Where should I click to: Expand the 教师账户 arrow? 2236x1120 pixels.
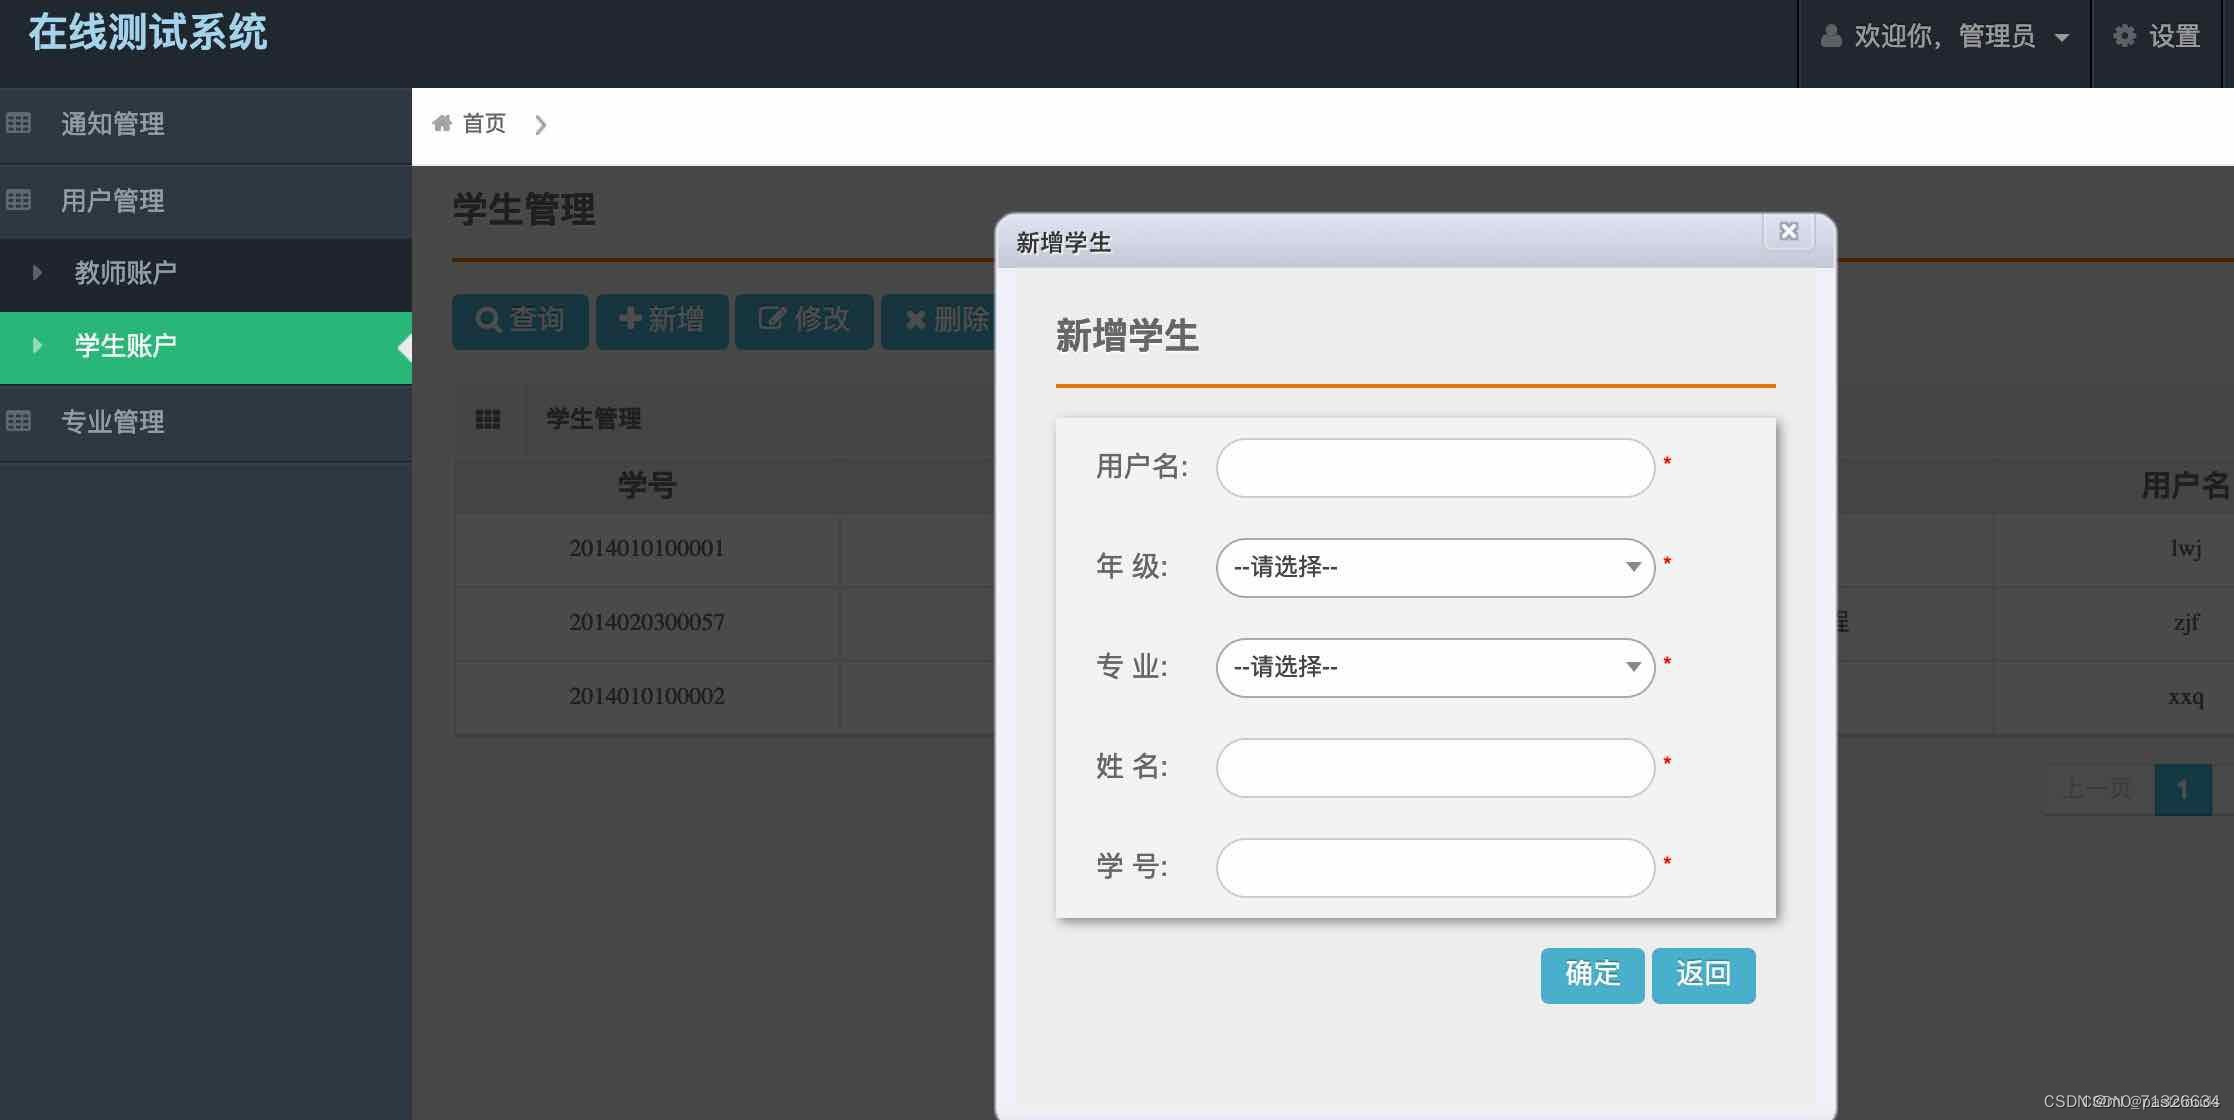37,272
